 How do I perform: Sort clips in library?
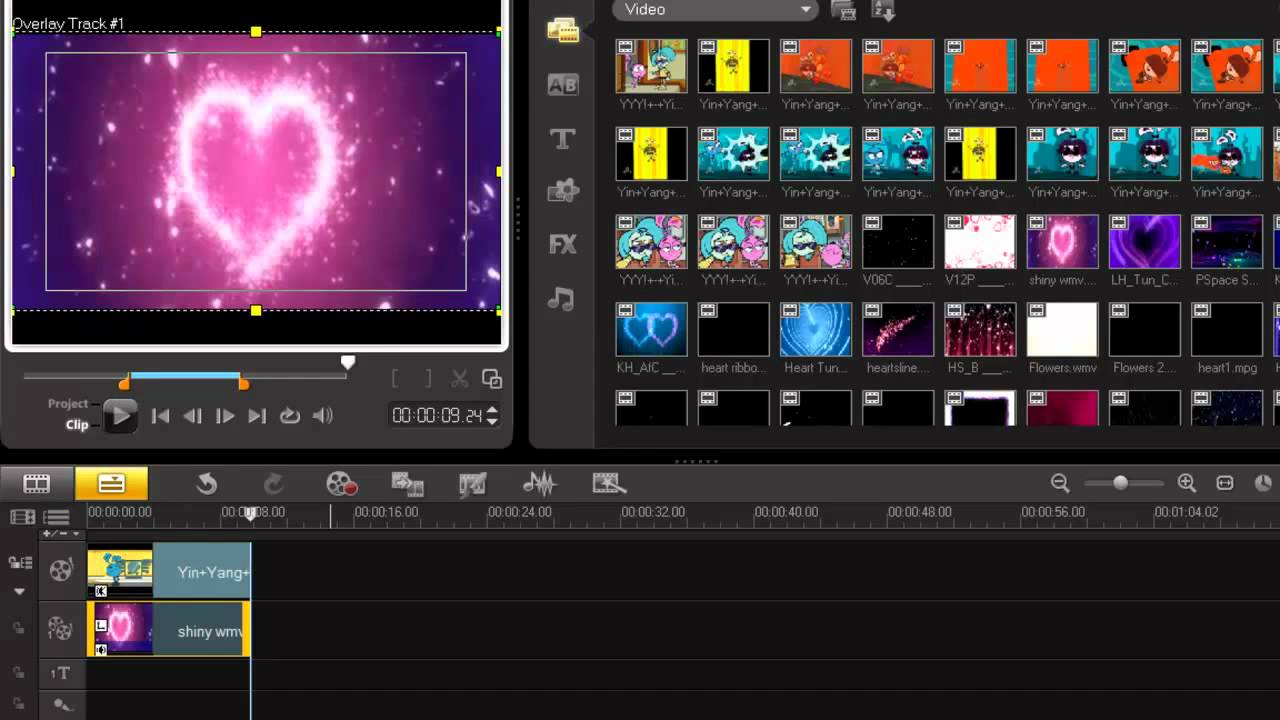pos(883,10)
